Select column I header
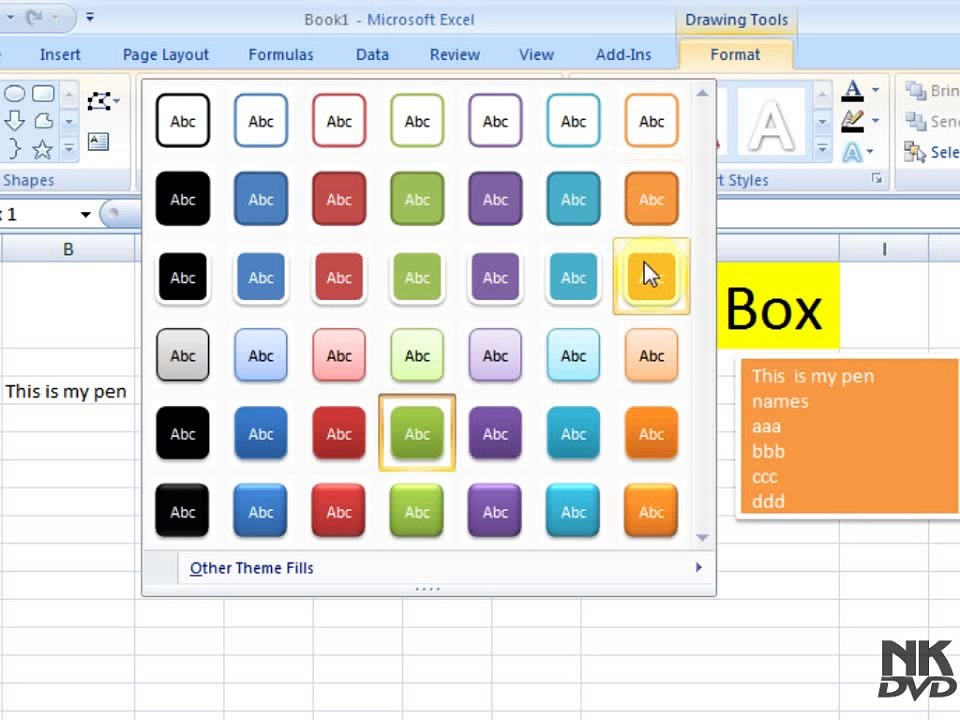This screenshot has width=960, height=720. (884, 249)
